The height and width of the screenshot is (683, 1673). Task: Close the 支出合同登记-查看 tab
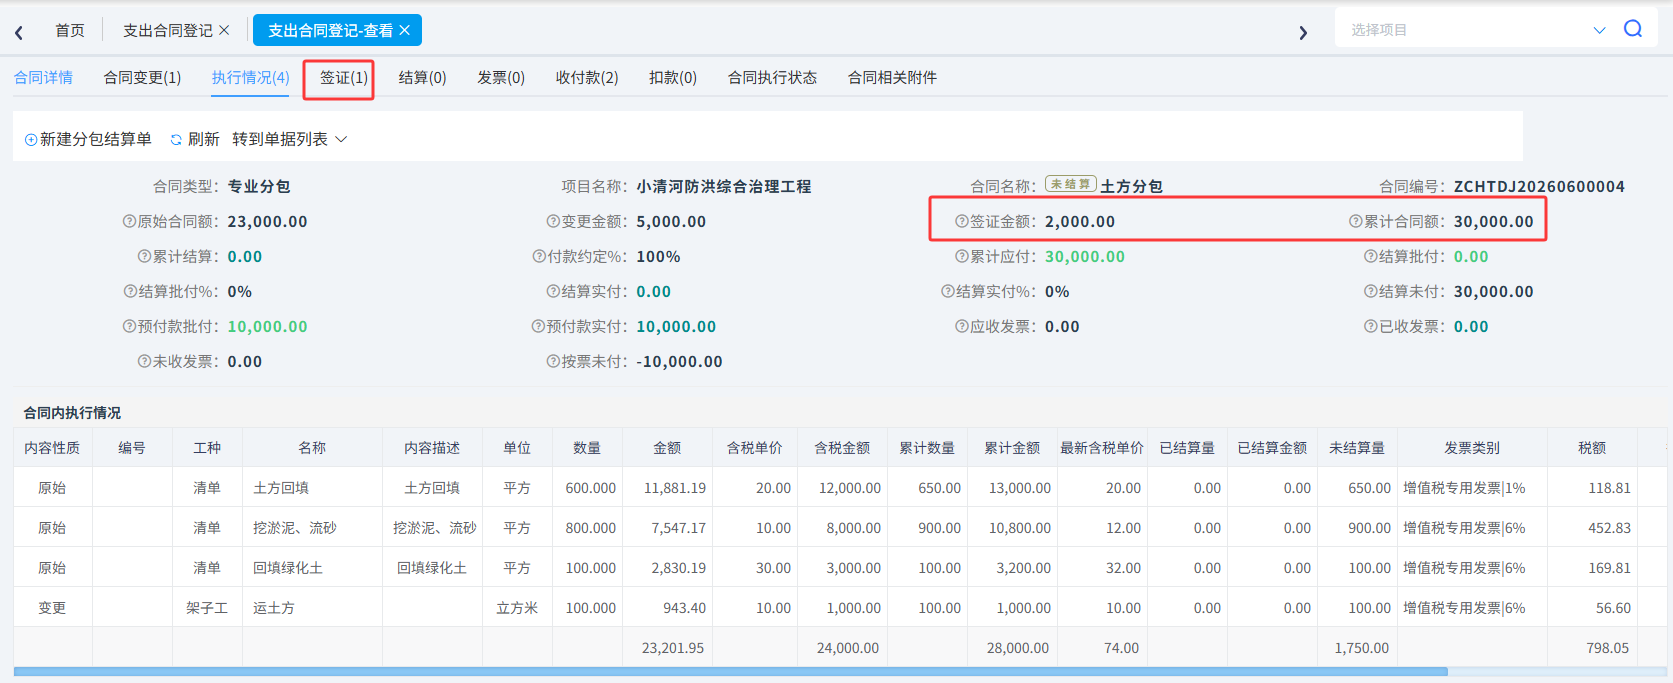click(x=404, y=30)
